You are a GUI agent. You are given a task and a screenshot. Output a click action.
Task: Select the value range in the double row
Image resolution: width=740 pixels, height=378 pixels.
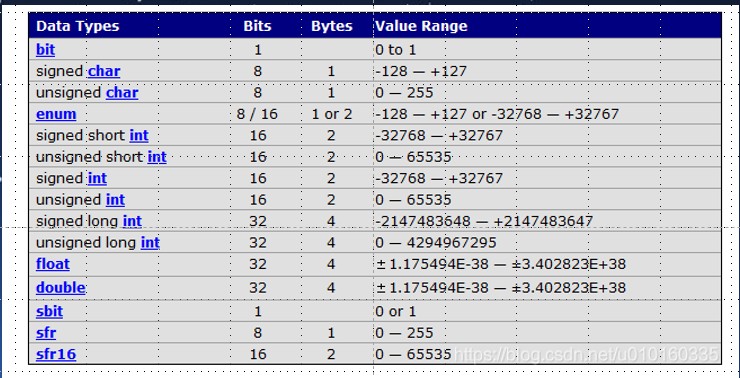pyautogui.click(x=500, y=287)
